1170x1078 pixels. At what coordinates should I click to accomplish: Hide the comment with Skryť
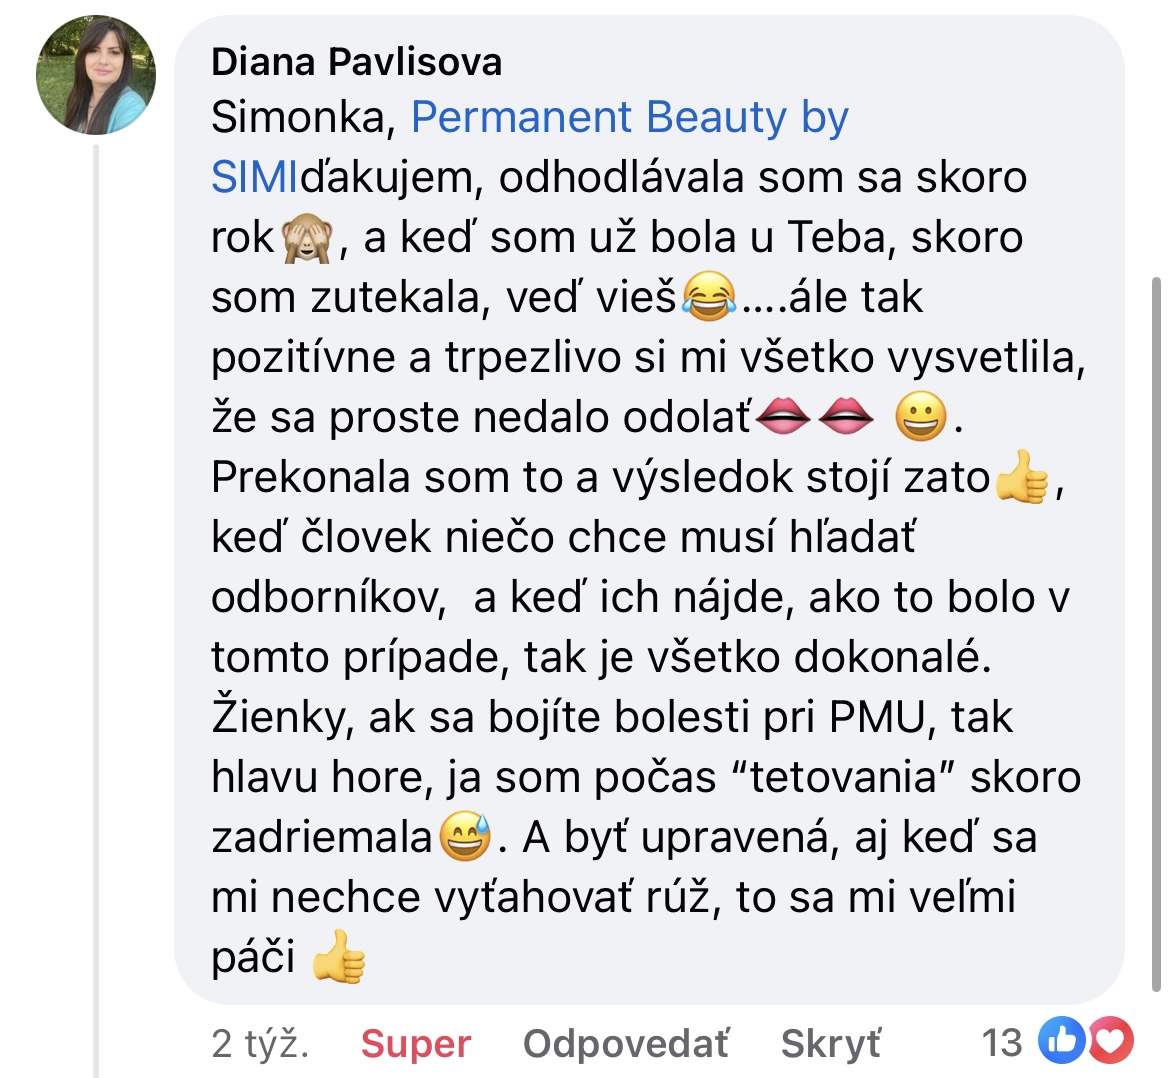point(830,1043)
